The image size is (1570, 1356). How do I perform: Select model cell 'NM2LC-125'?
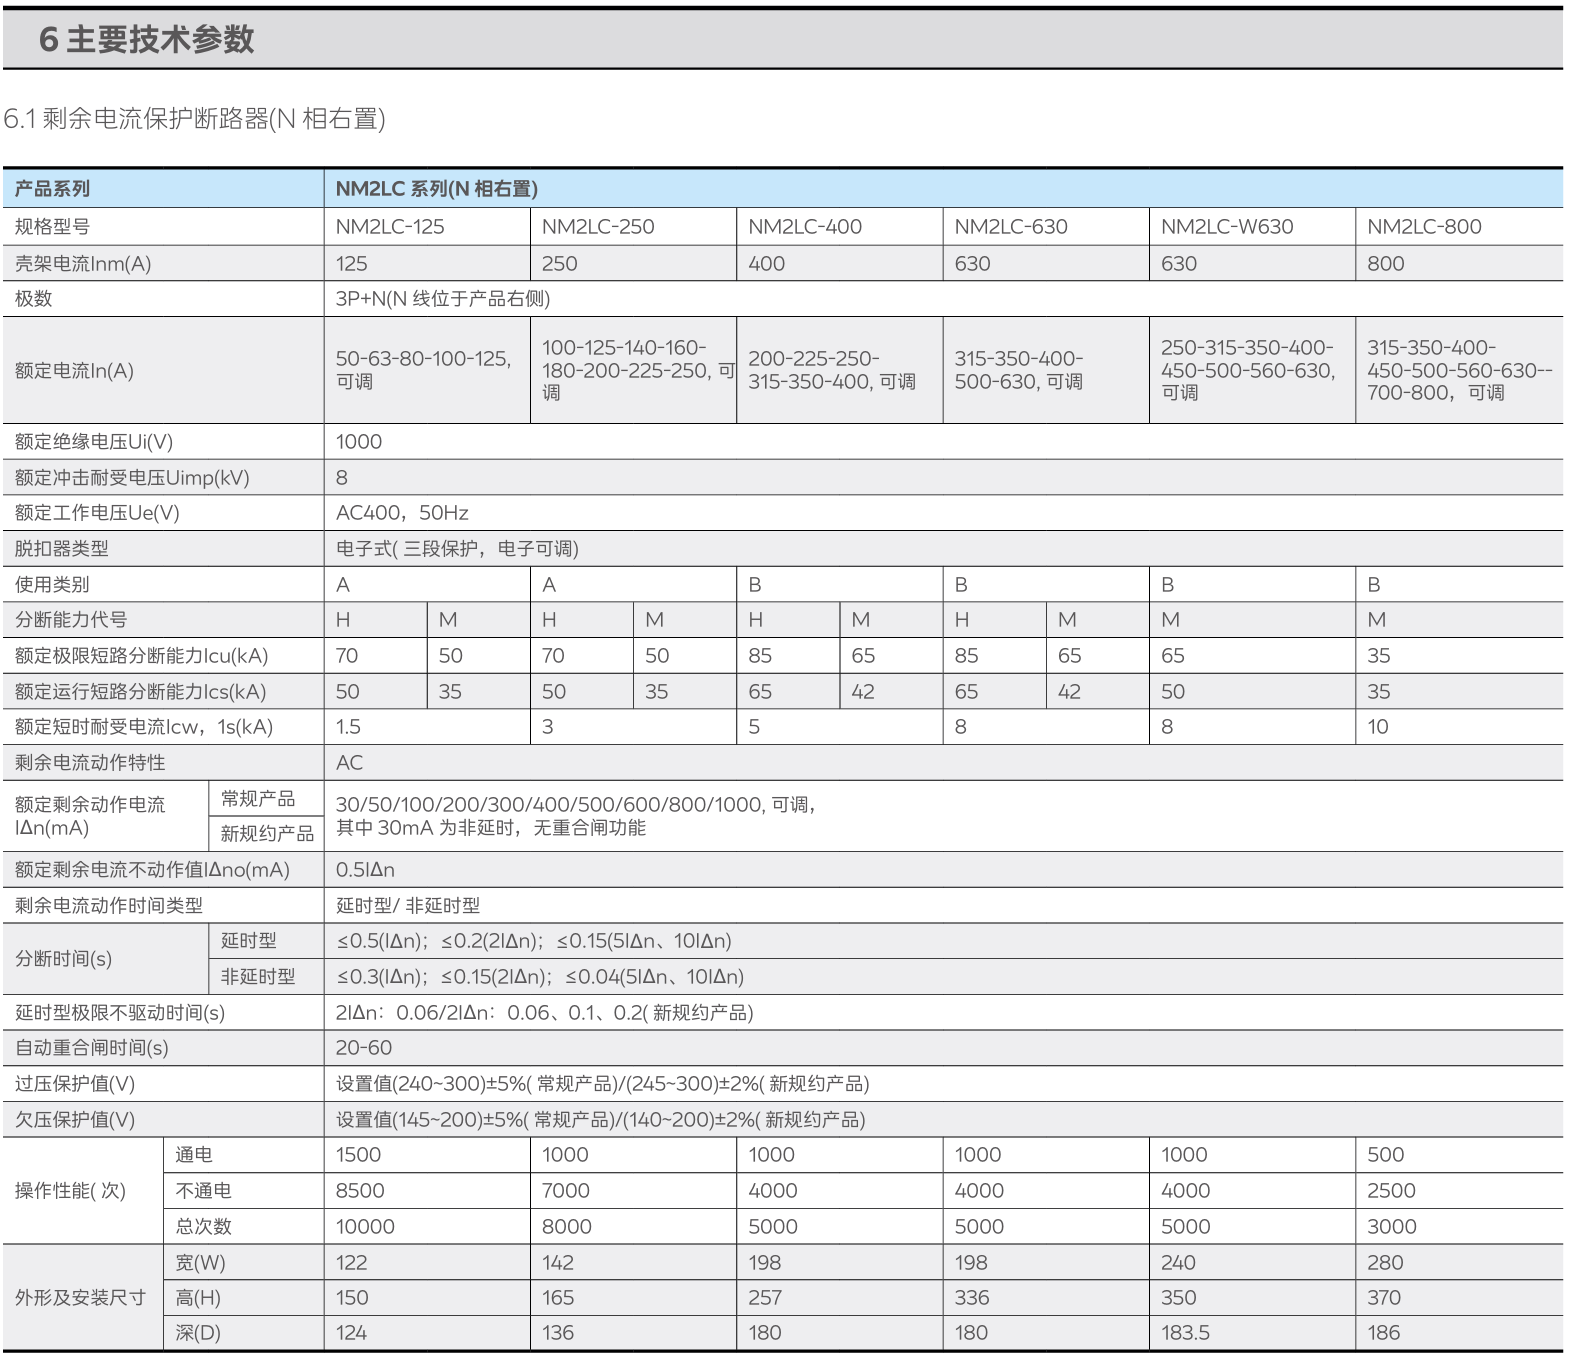[x=390, y=227]
